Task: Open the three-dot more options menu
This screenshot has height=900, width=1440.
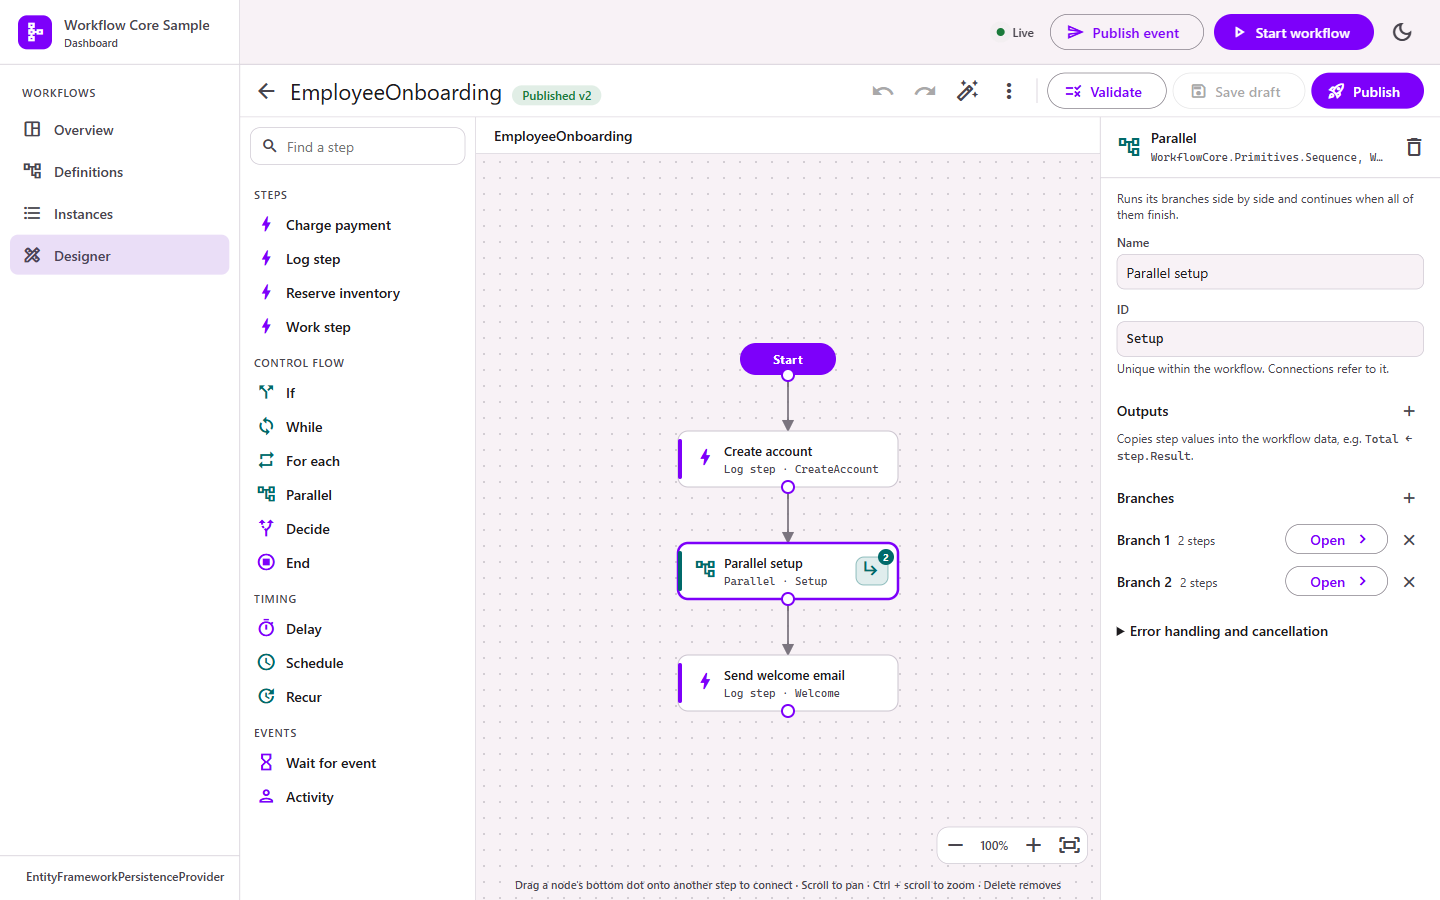Action: point(1009,91)
